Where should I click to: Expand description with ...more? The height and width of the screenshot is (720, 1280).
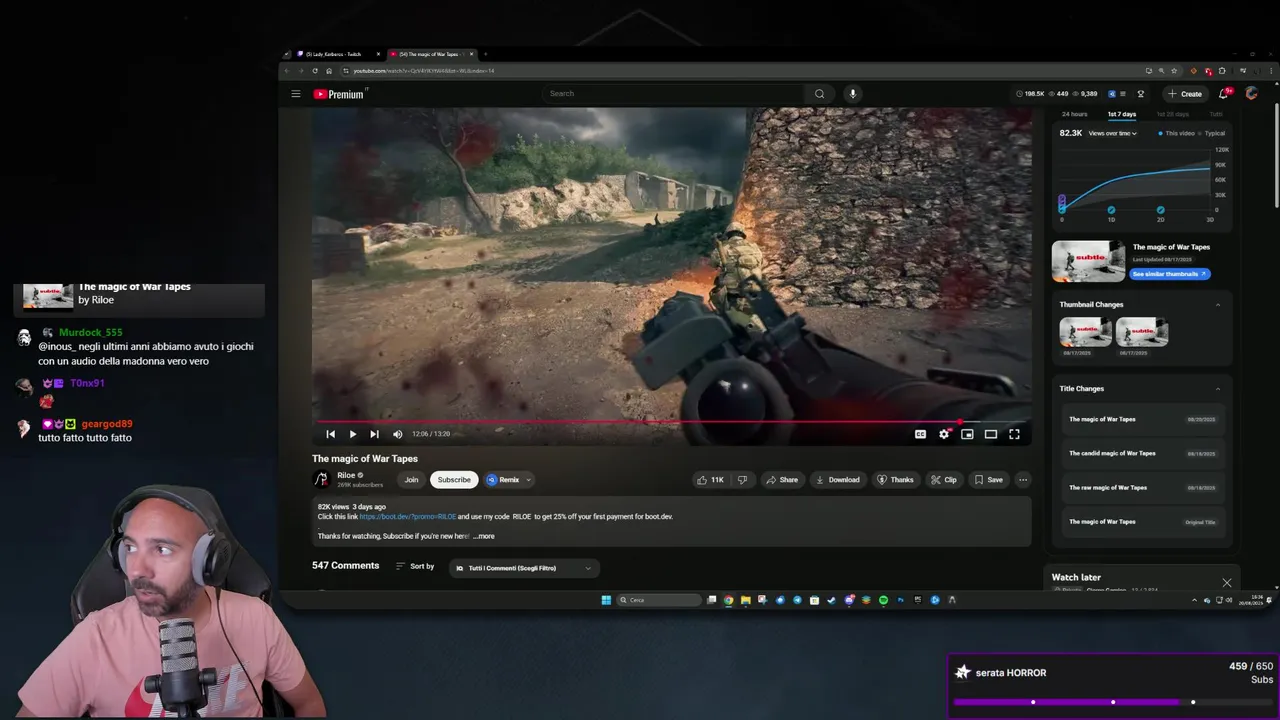(484, 536)
